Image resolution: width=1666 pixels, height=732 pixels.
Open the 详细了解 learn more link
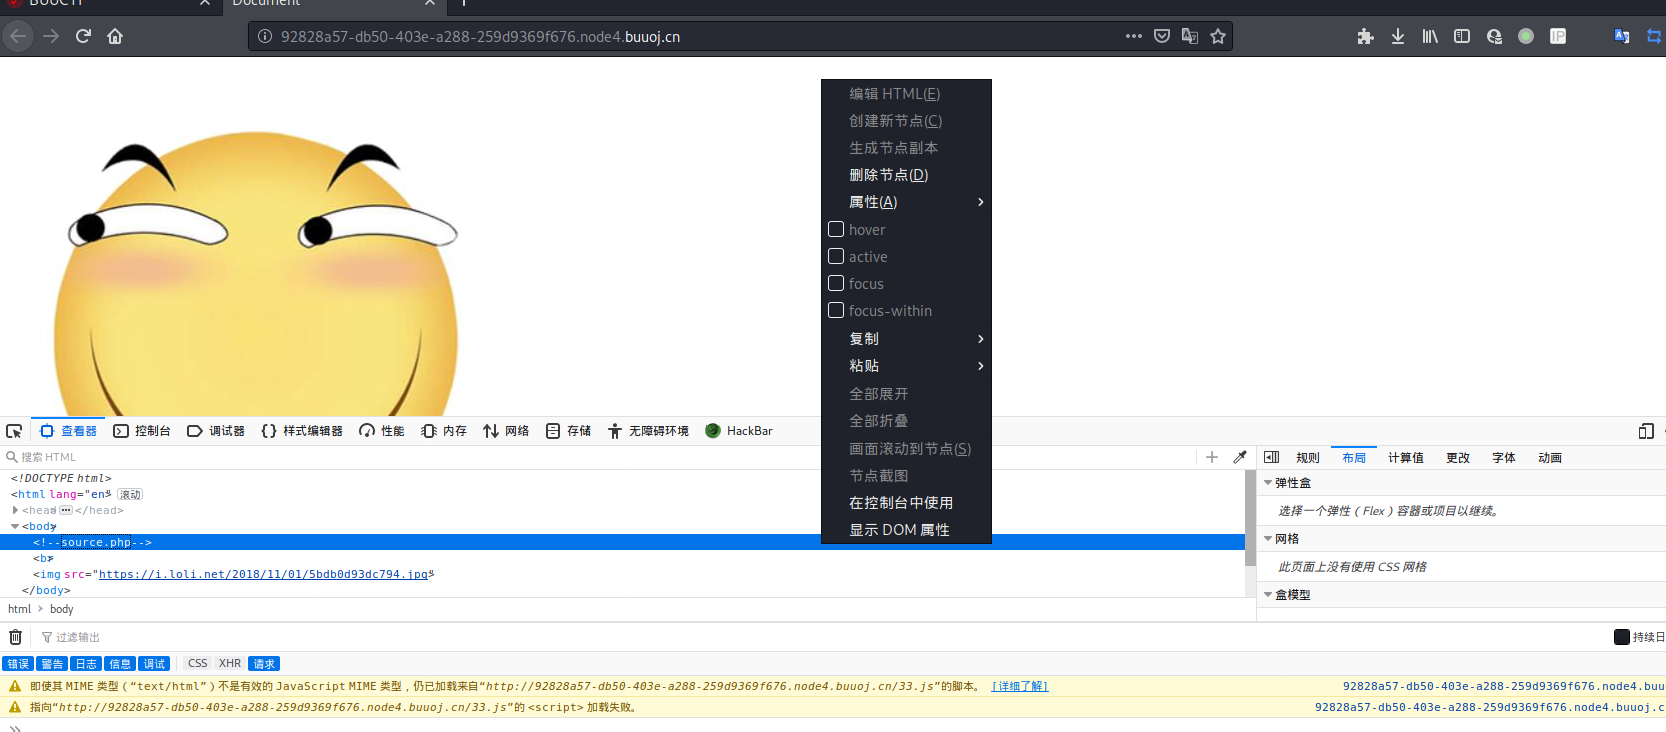1020,686
